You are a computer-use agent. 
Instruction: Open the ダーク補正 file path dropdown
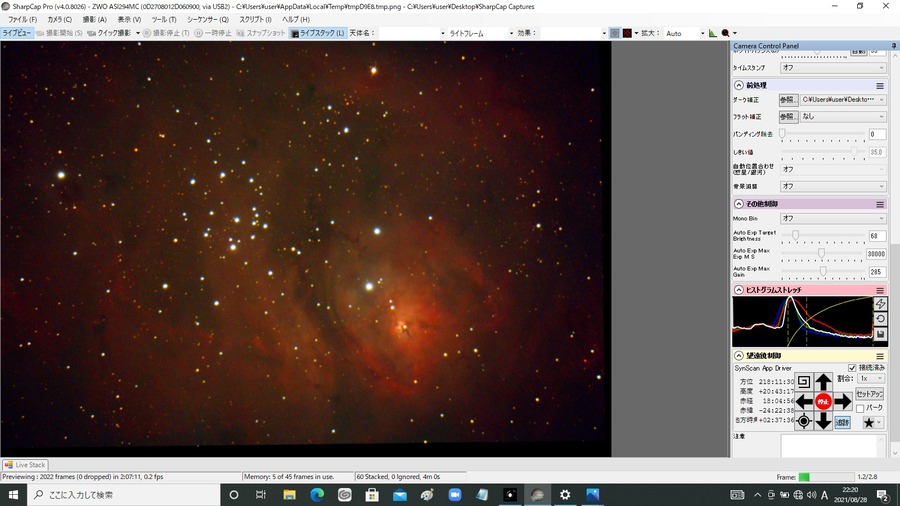pyautogui.click(x=843, y=100)
